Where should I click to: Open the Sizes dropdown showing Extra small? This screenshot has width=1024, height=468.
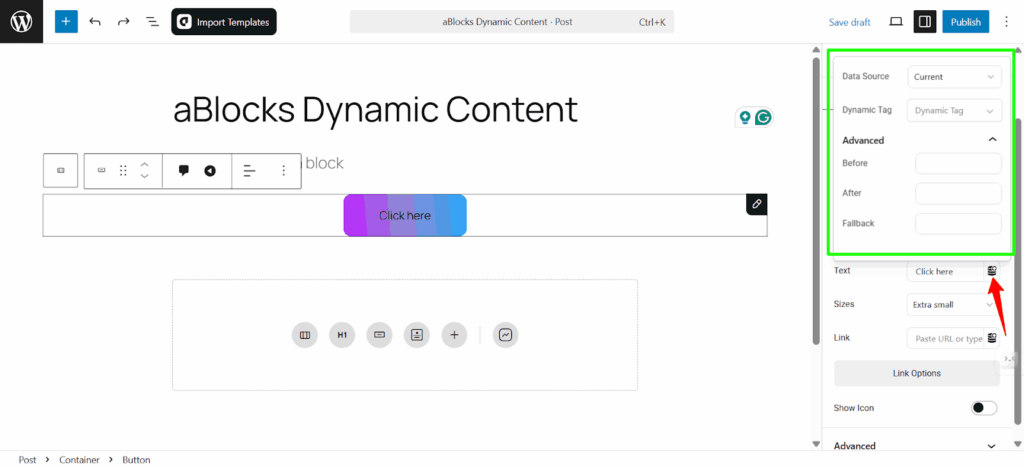[953, 304]
